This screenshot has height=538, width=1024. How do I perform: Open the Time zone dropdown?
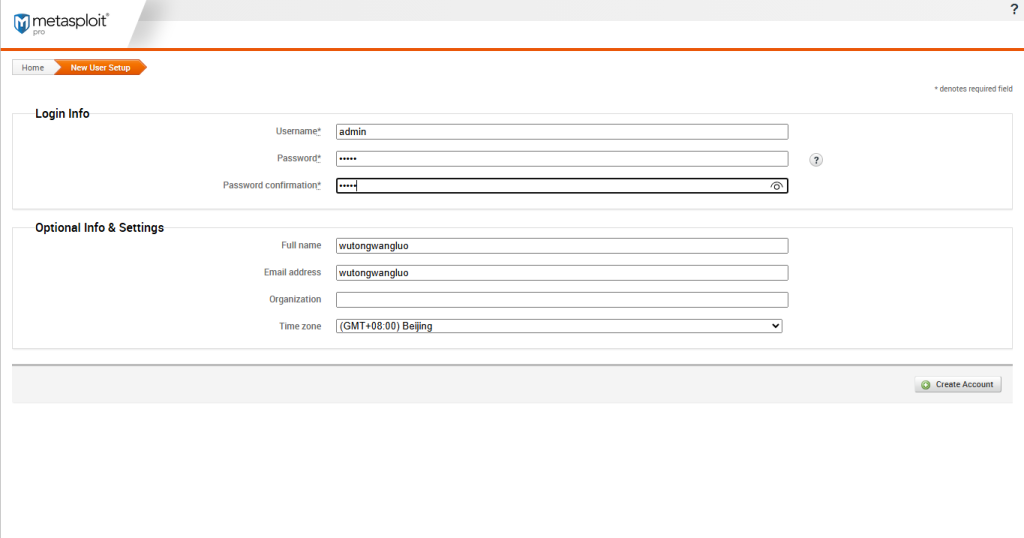tap(558, 326)
